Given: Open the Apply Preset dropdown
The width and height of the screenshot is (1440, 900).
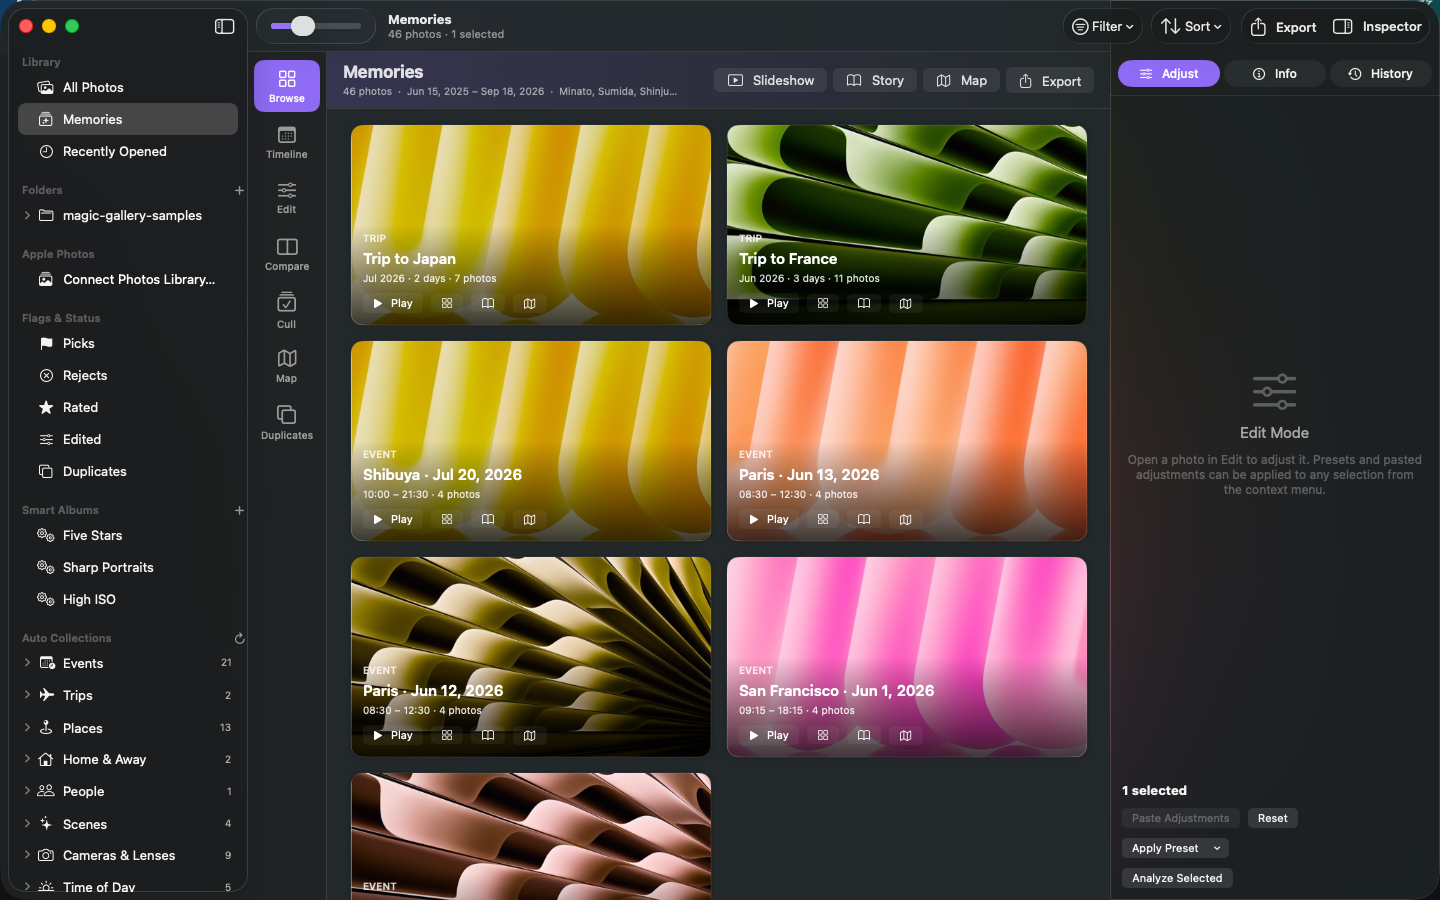Looking at the screenshot, I should pyautogui.click(x=1175, y=848).
